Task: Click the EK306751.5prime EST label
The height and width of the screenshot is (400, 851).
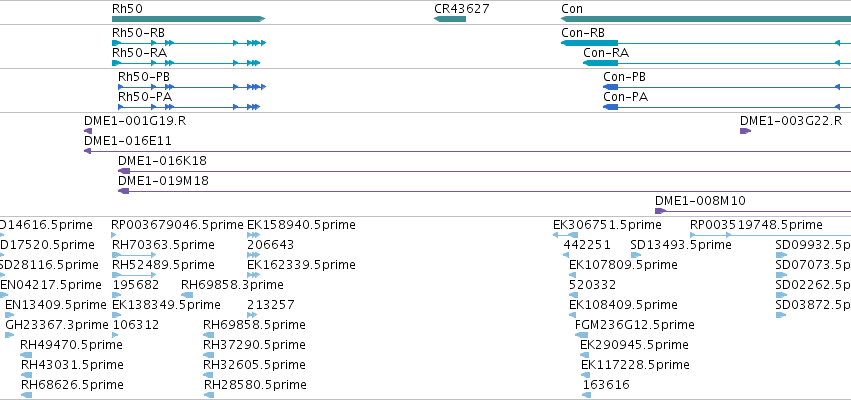Action: [607, 225]
